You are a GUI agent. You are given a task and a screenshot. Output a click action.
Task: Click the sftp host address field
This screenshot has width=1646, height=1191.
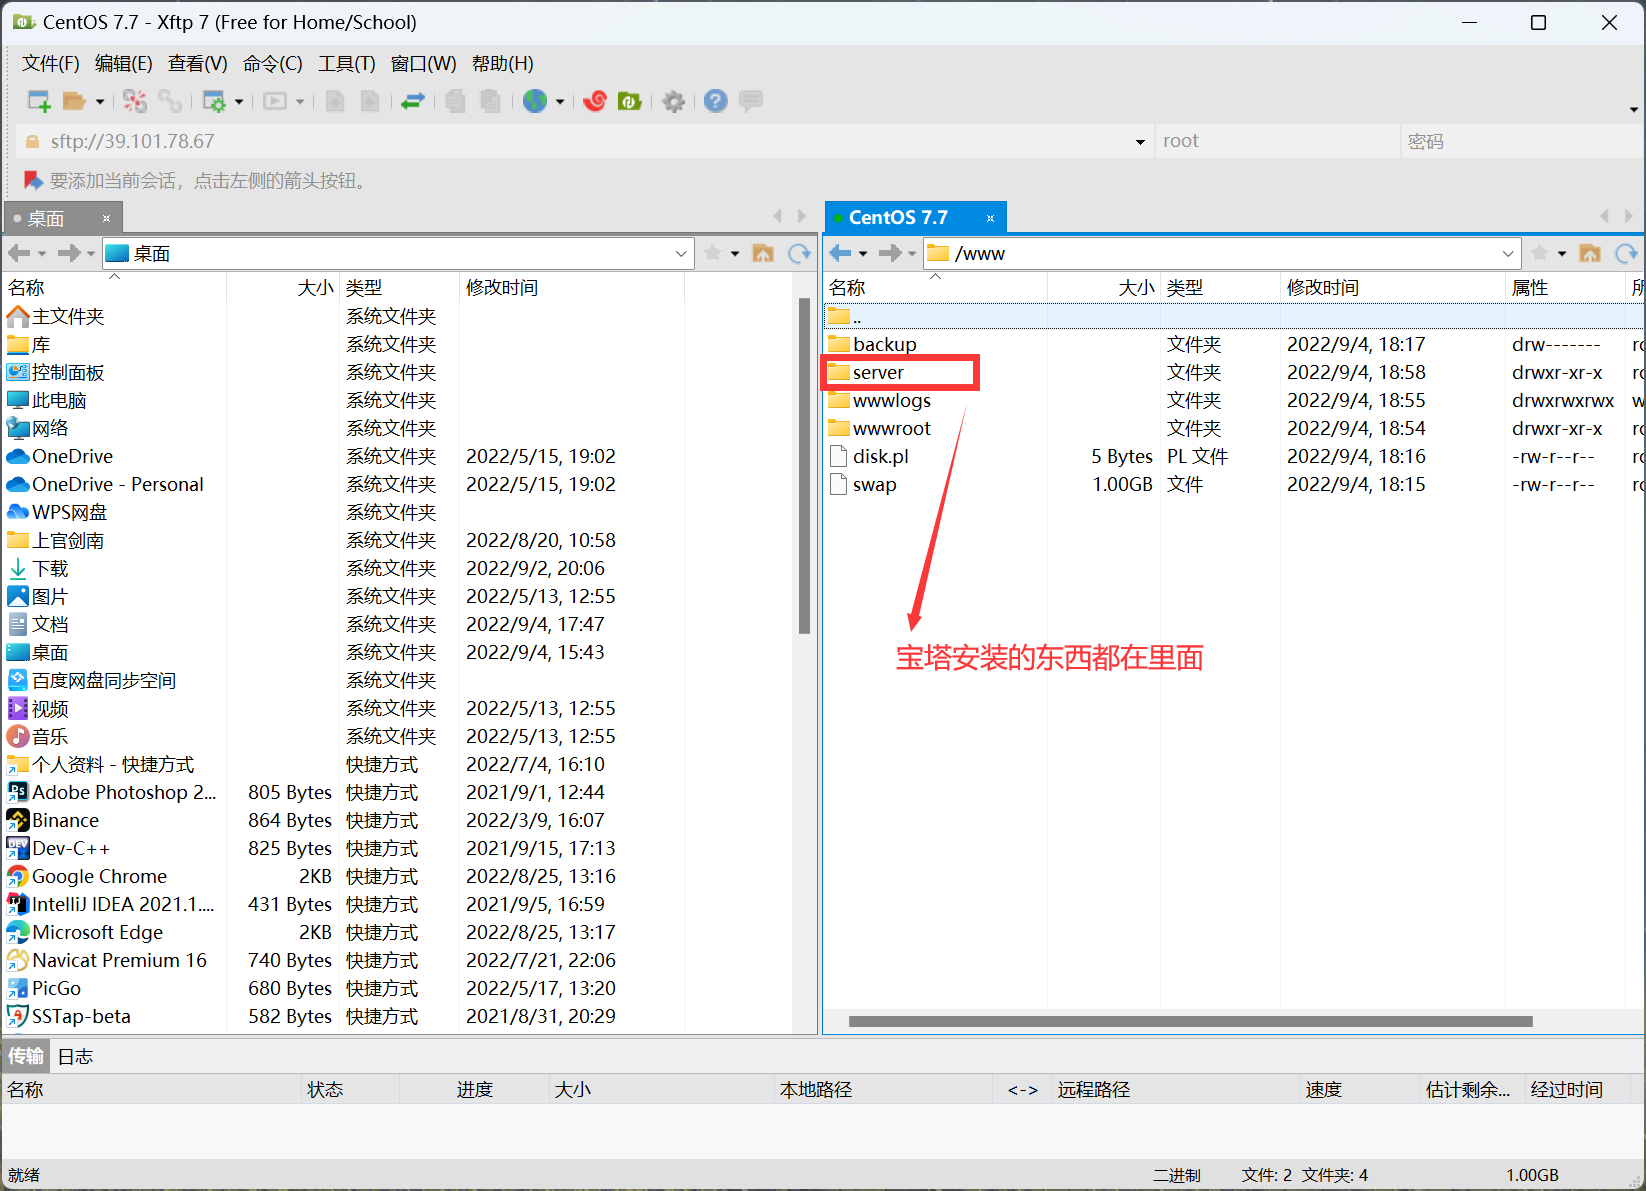coord(585,142)
